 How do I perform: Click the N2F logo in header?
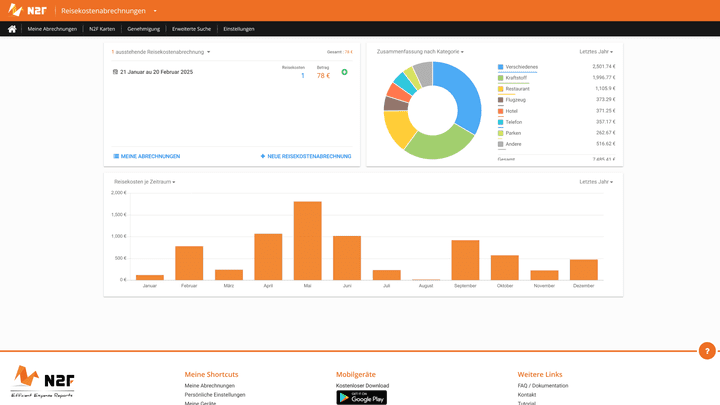coord(27,10)
